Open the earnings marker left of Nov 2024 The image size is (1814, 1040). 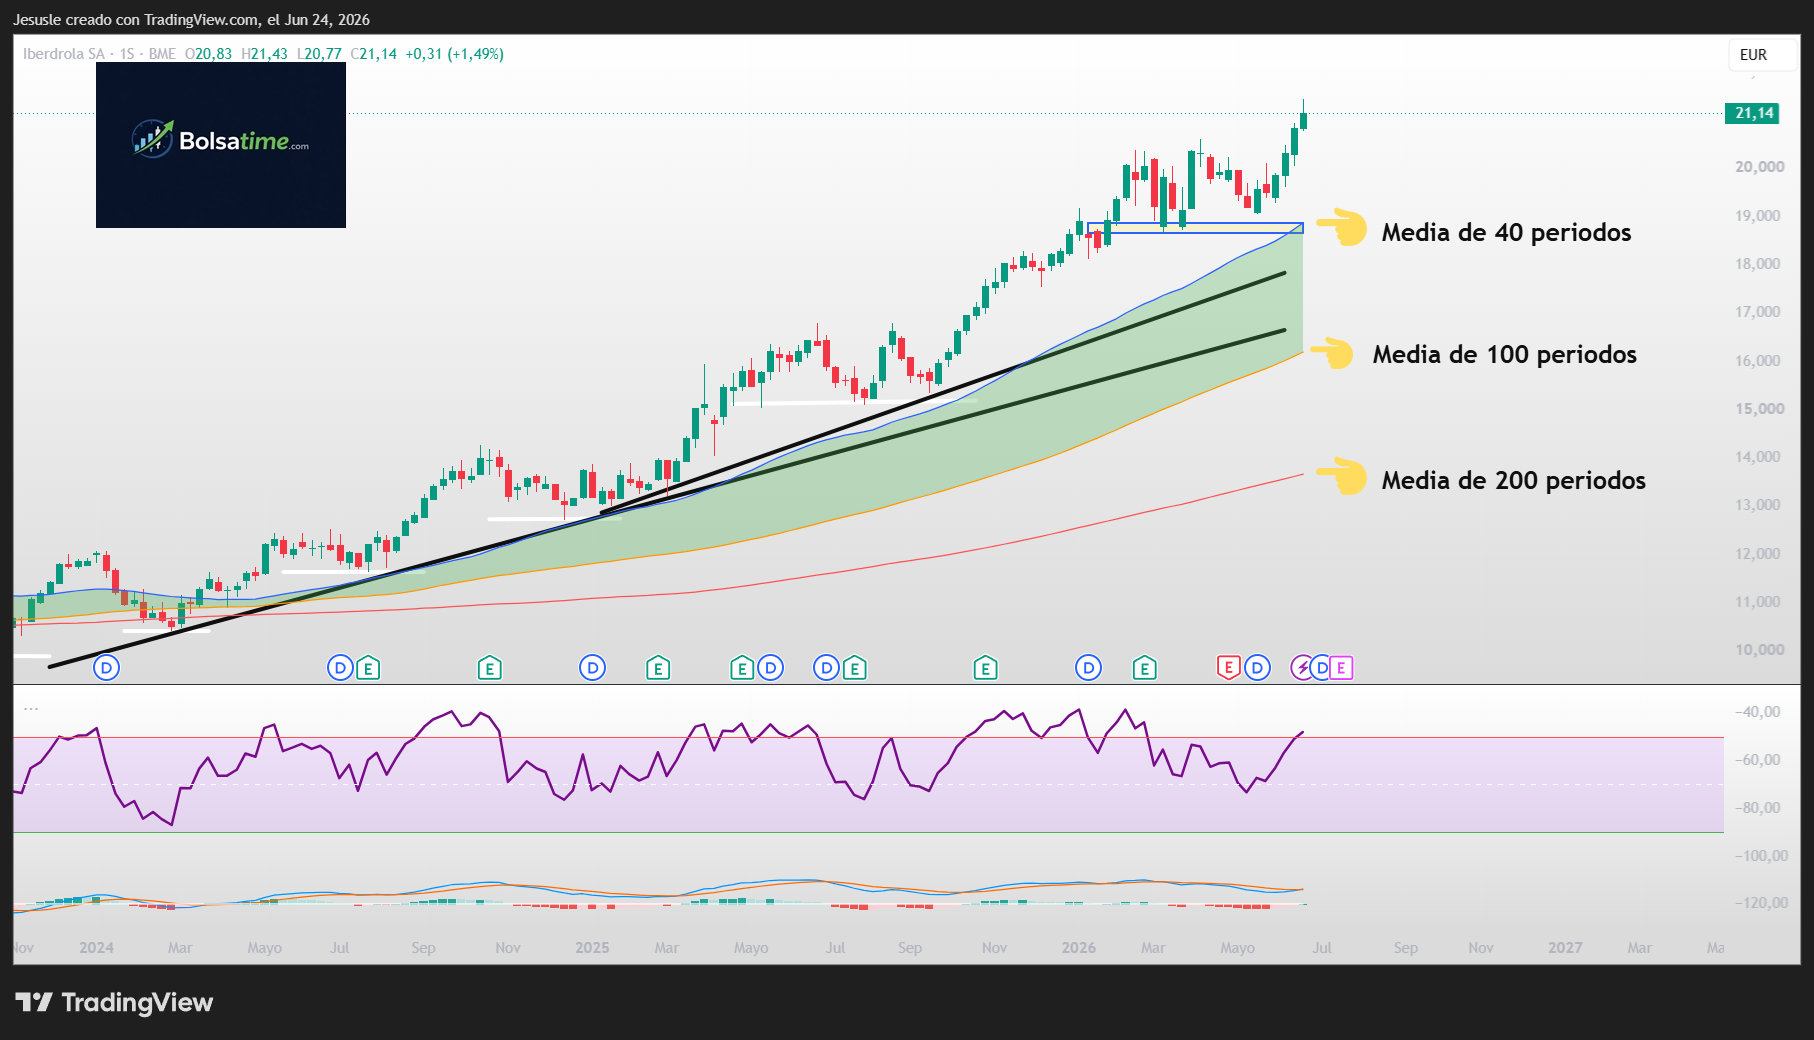point(489,668)
